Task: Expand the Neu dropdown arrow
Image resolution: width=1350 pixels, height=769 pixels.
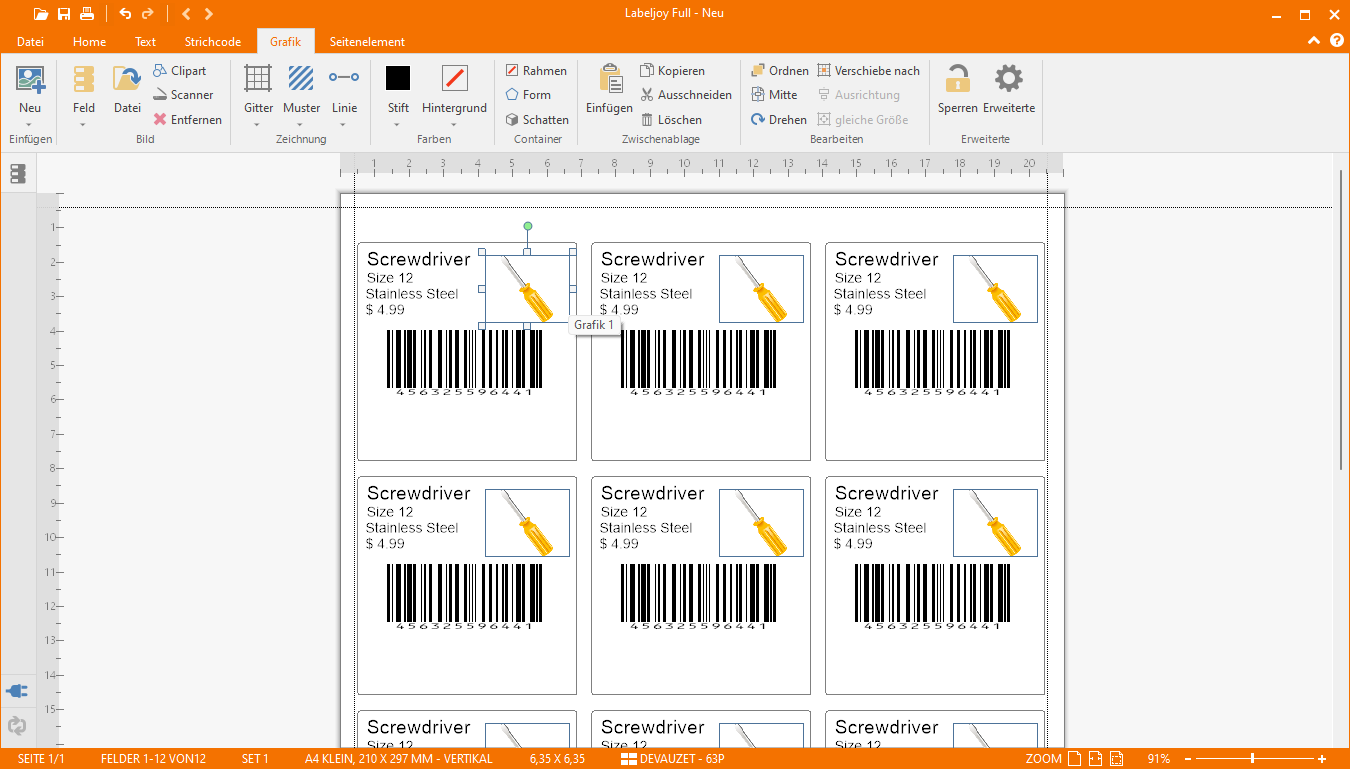Action: tap(30, 125)
